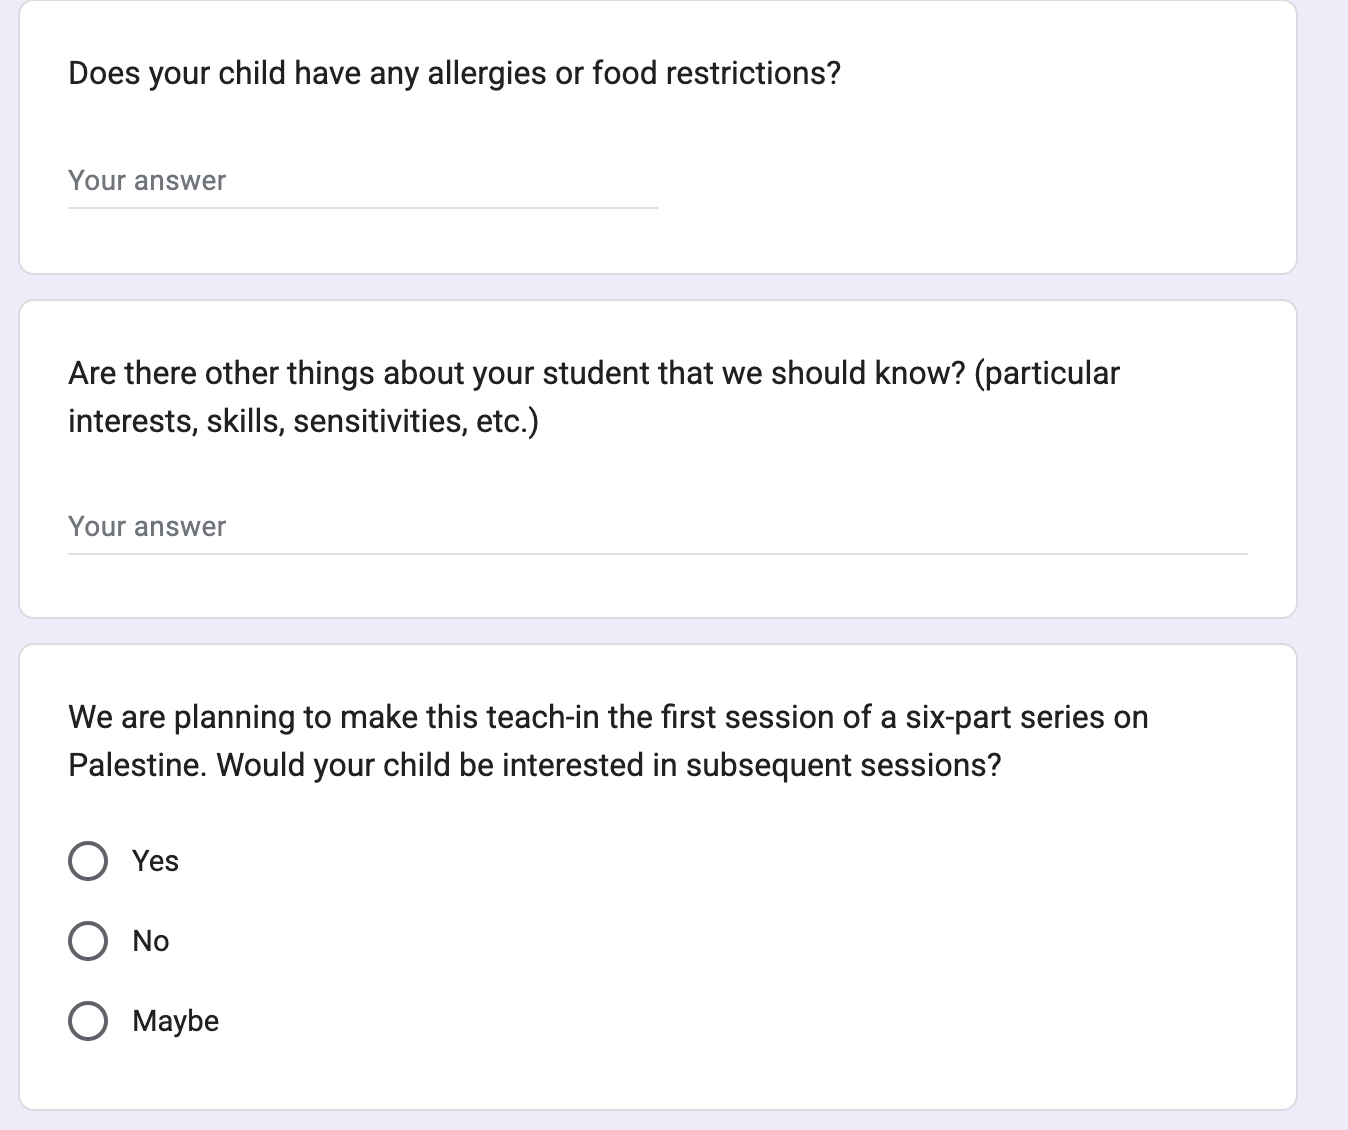This screenshot has width=1348, height=1130.
Task: Click the 'Are there other things' question heading
Action: click(x=594, y=397)
